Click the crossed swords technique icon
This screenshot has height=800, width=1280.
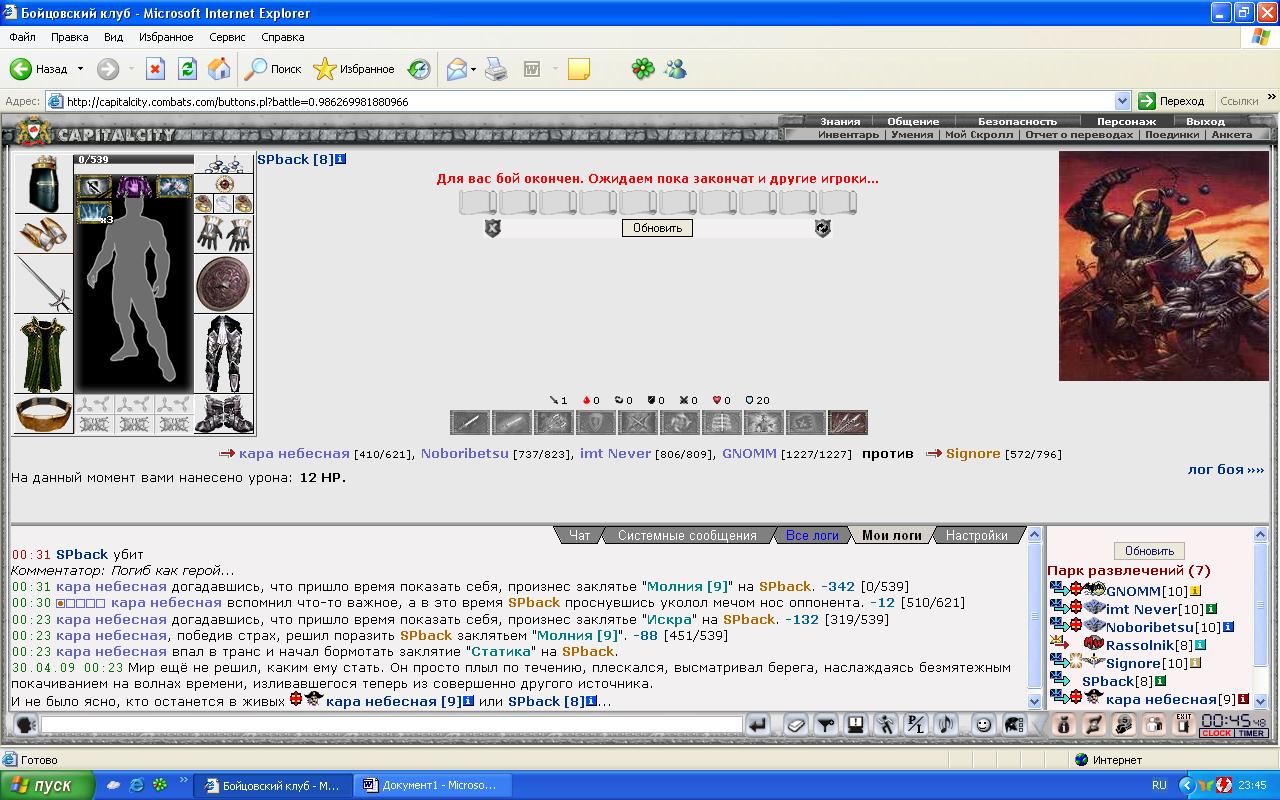click(x=638, y=422)
